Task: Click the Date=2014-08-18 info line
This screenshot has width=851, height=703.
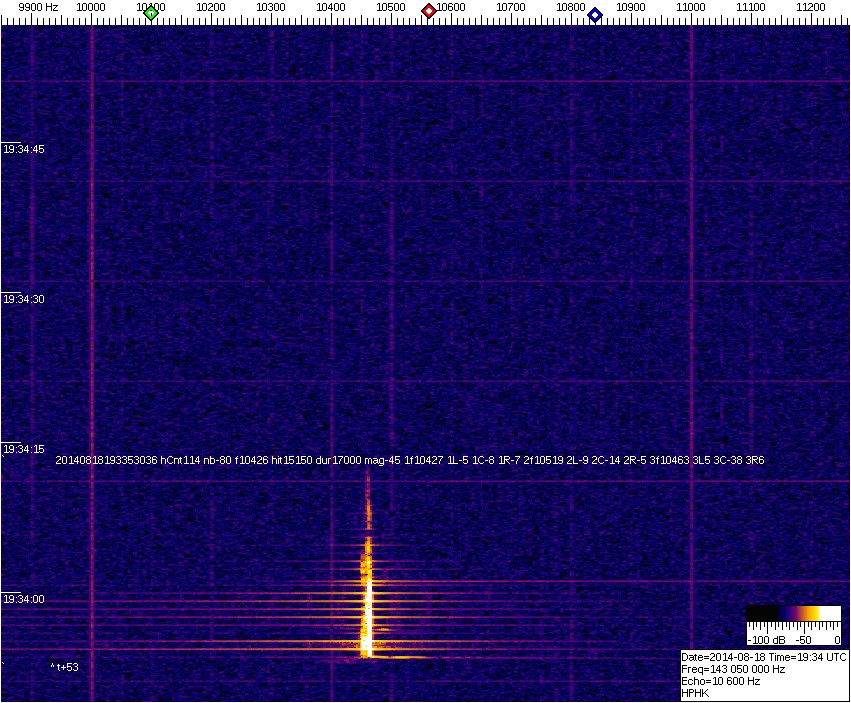Action: coord(764,657)
